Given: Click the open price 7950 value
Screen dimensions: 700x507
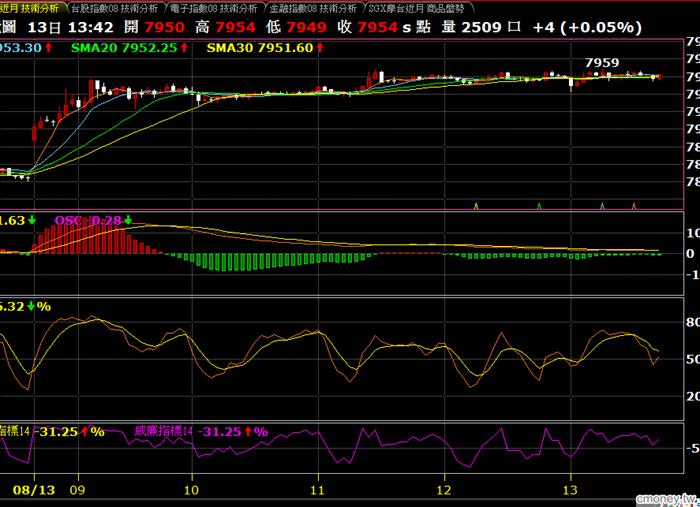Looking at the screenshot, I should coord(164,27).
